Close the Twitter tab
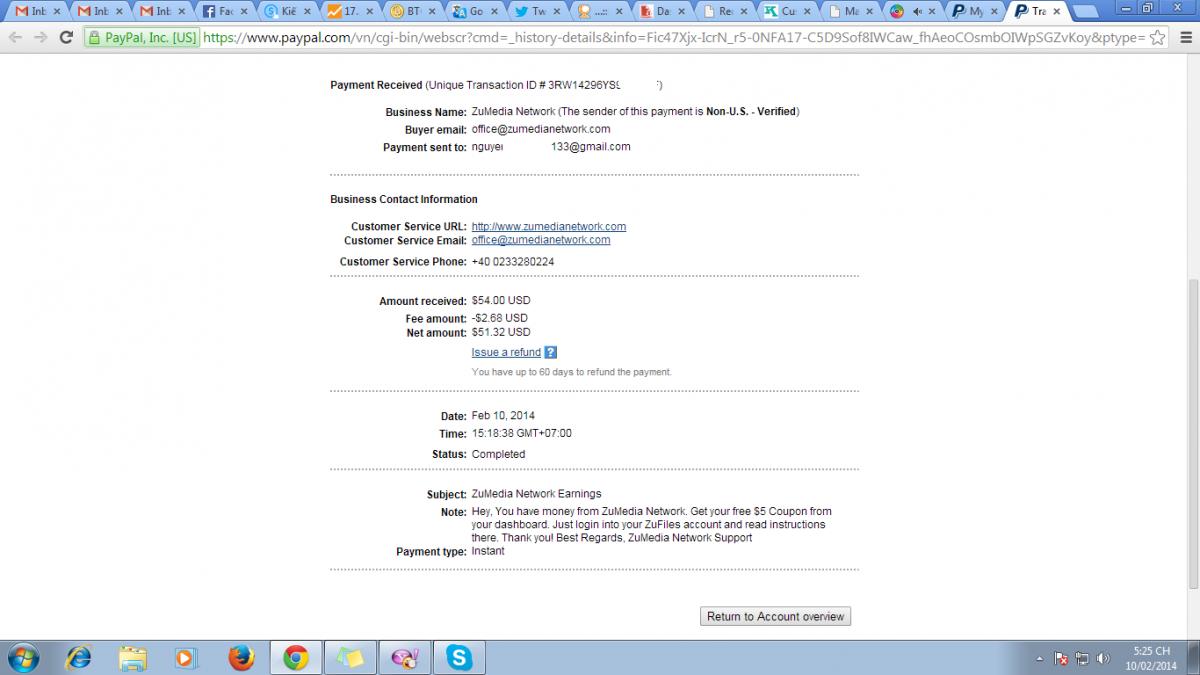The width and height of the screenshot is (1200, 675). (555, 12)
